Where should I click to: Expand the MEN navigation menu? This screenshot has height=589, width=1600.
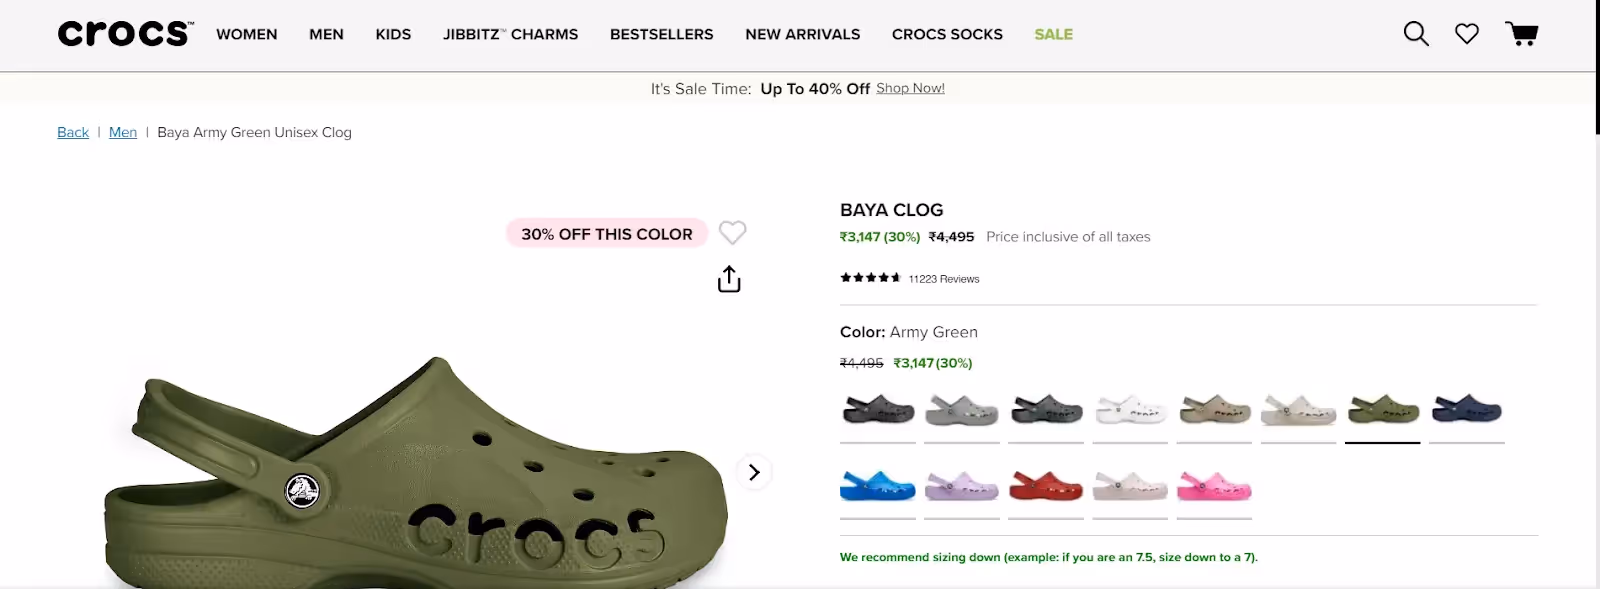326,33
